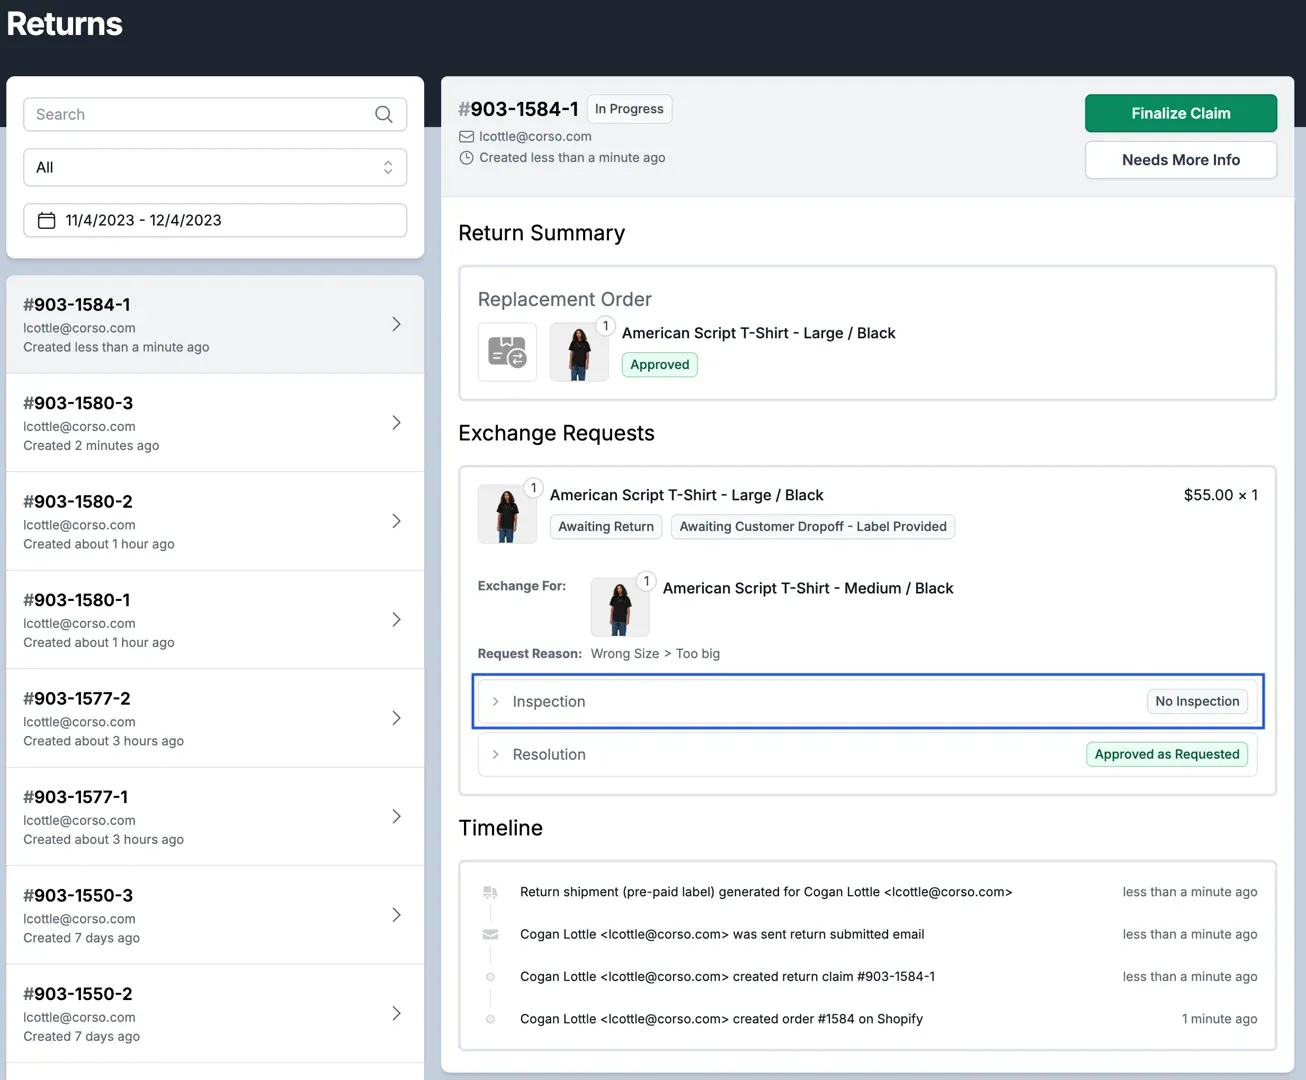Click the envelope icon beside lcottle@corso.com header
Image resolution: width=1306 pixels, height=1080 pixels.
[466, 137]
